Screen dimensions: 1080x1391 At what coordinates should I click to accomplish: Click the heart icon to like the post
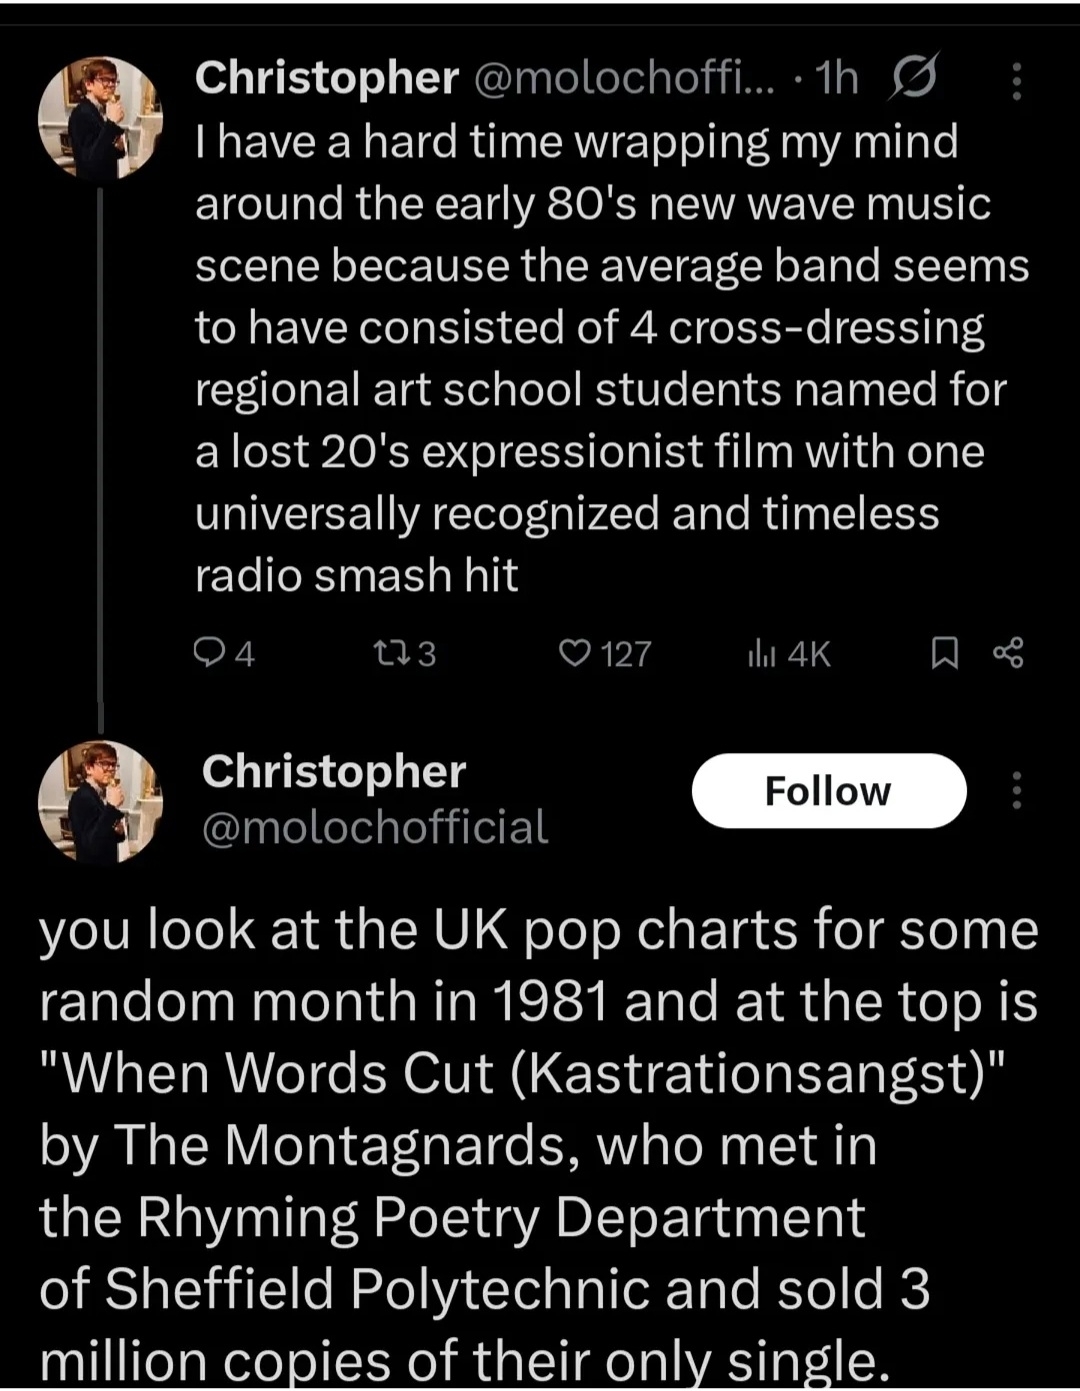pyautogui.click(x=574, y=653)
